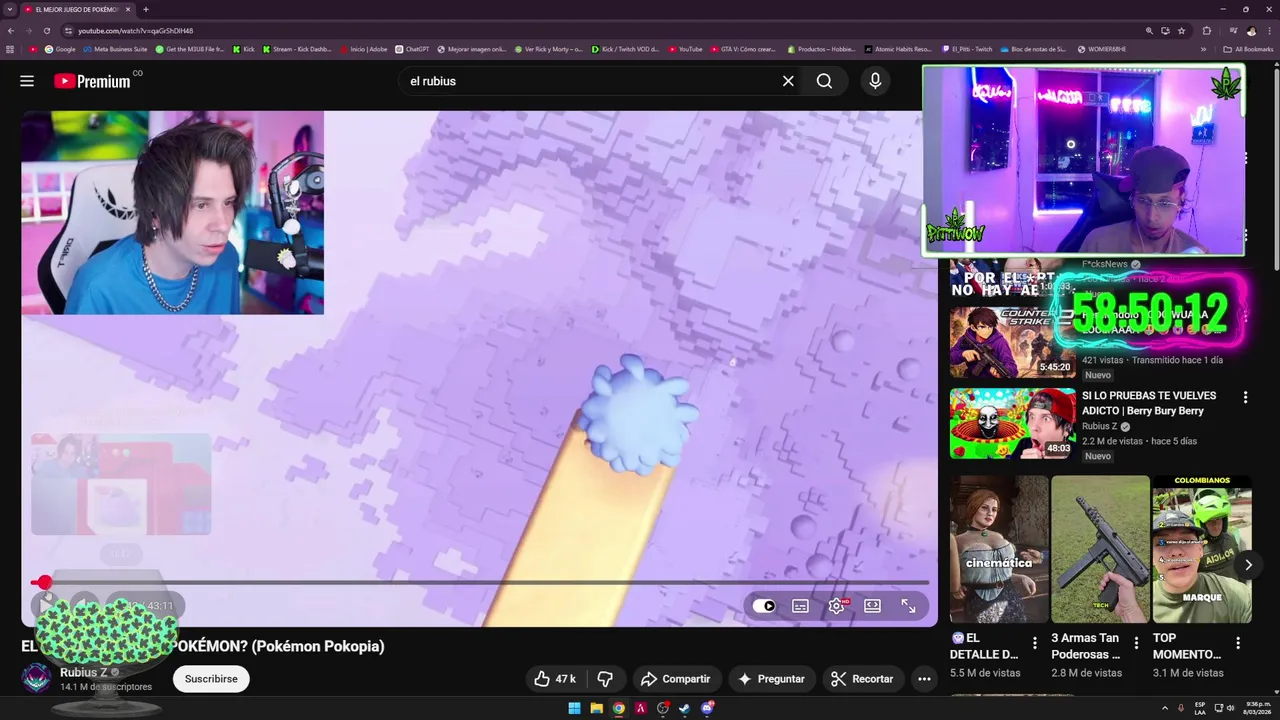
Task: Toggle subtitles in the video player
Action: (x=800, y=606)
